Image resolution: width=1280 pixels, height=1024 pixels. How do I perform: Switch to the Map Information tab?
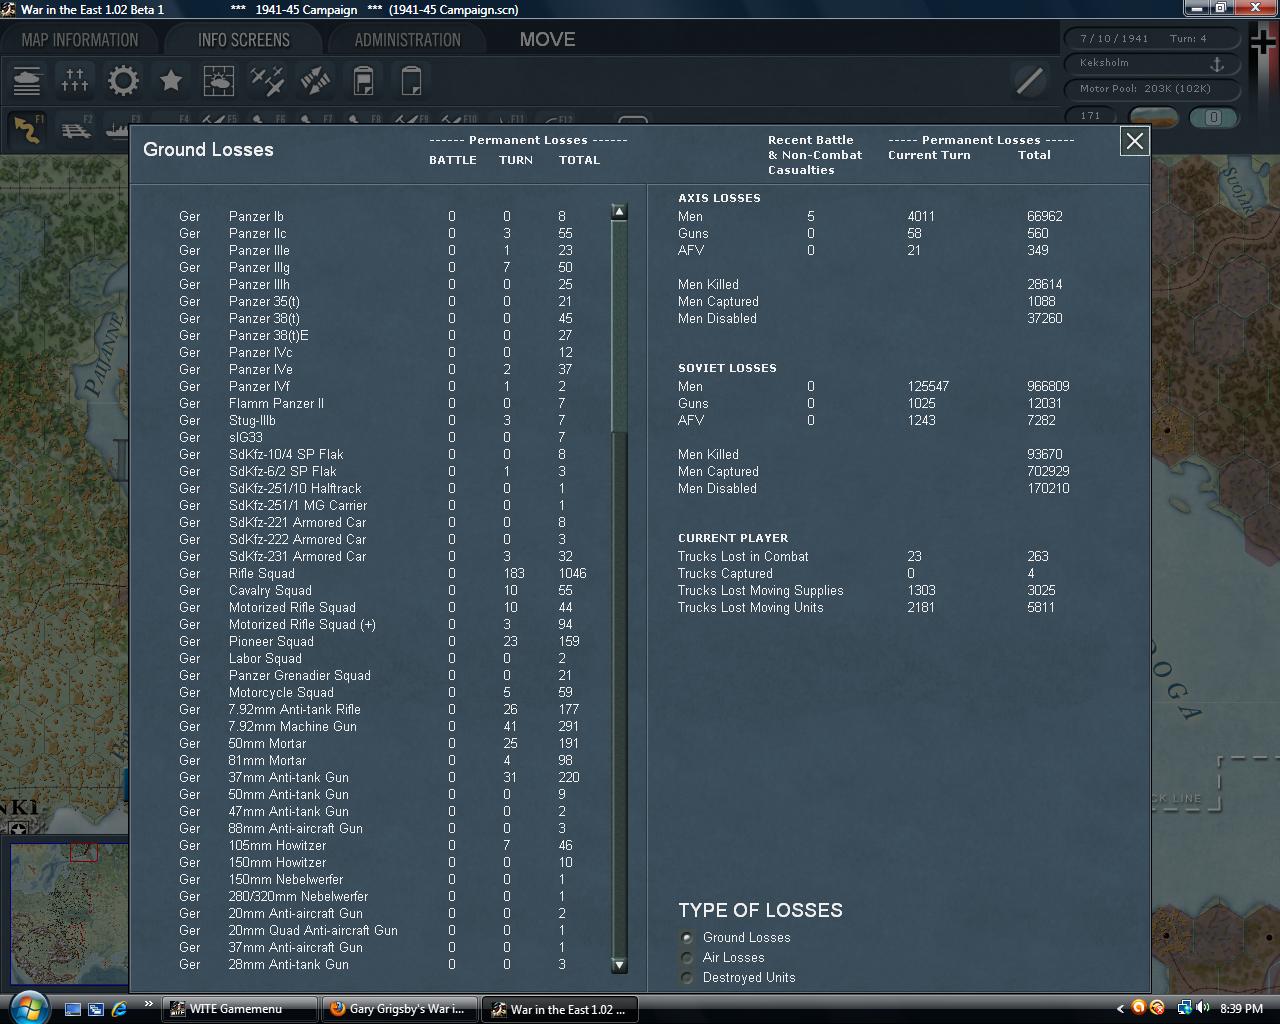(80, 40)
